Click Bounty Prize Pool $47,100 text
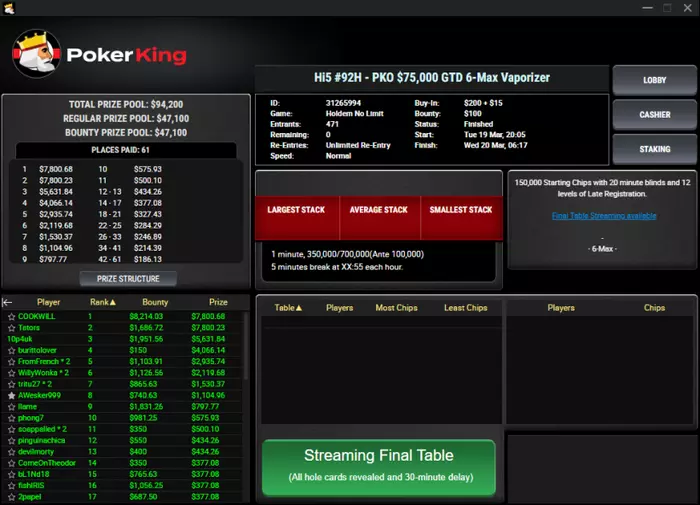The width and height of the screenshot is (700, 505). (126, 133)
